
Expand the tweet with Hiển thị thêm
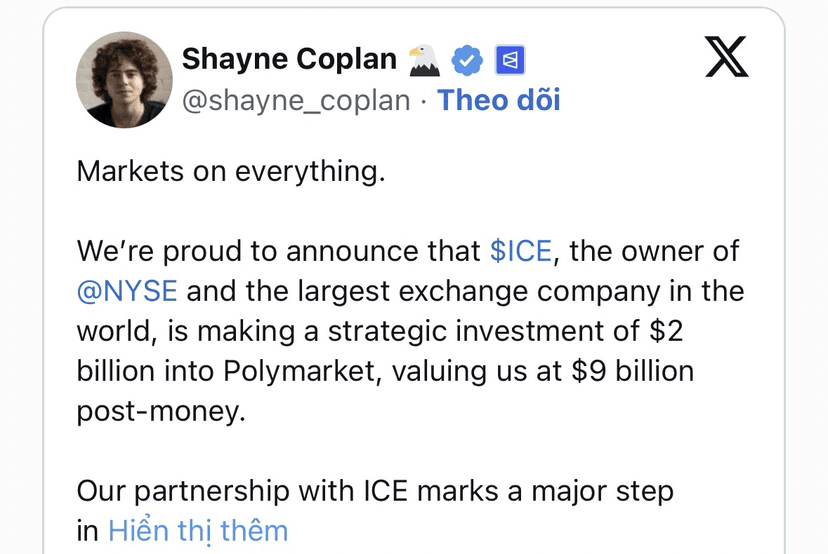pyautogui.click(x=198, y=531)
